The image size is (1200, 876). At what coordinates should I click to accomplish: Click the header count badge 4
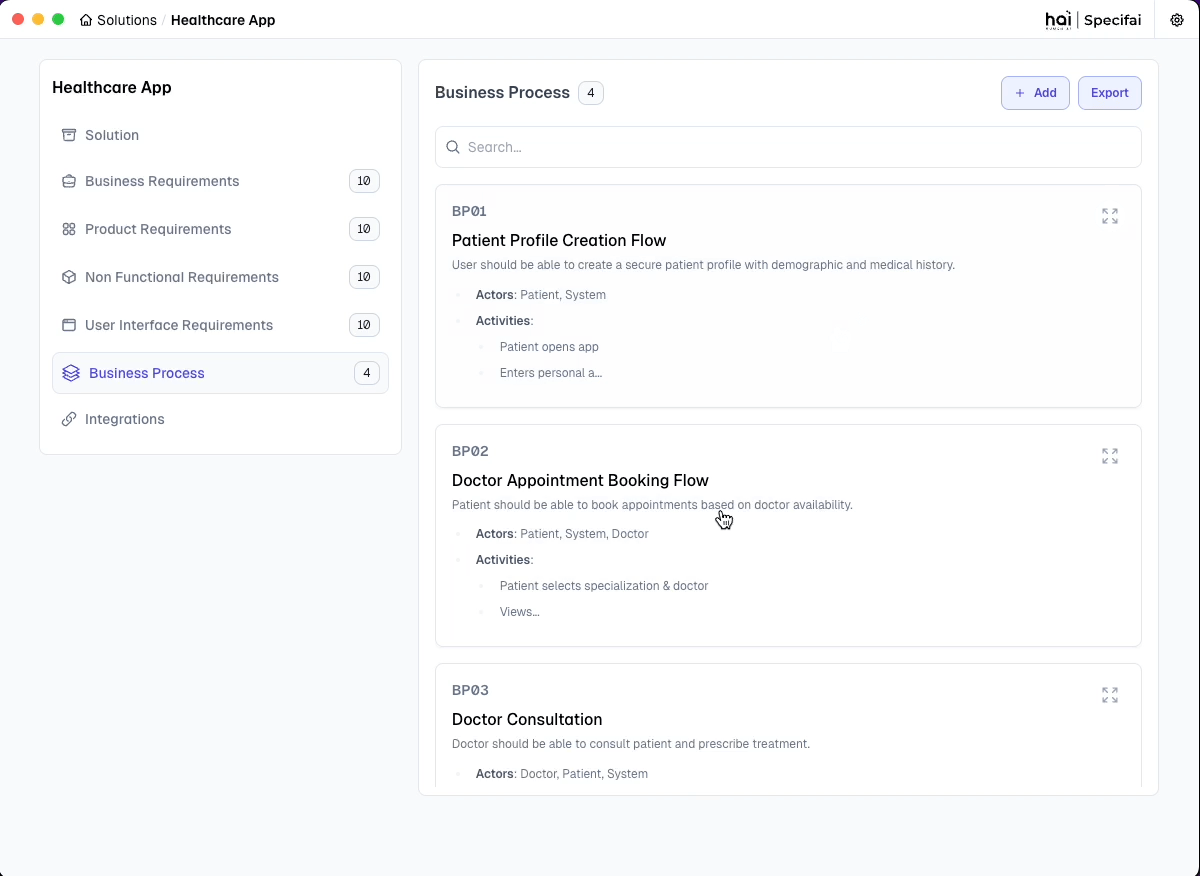tap(591, 93)
